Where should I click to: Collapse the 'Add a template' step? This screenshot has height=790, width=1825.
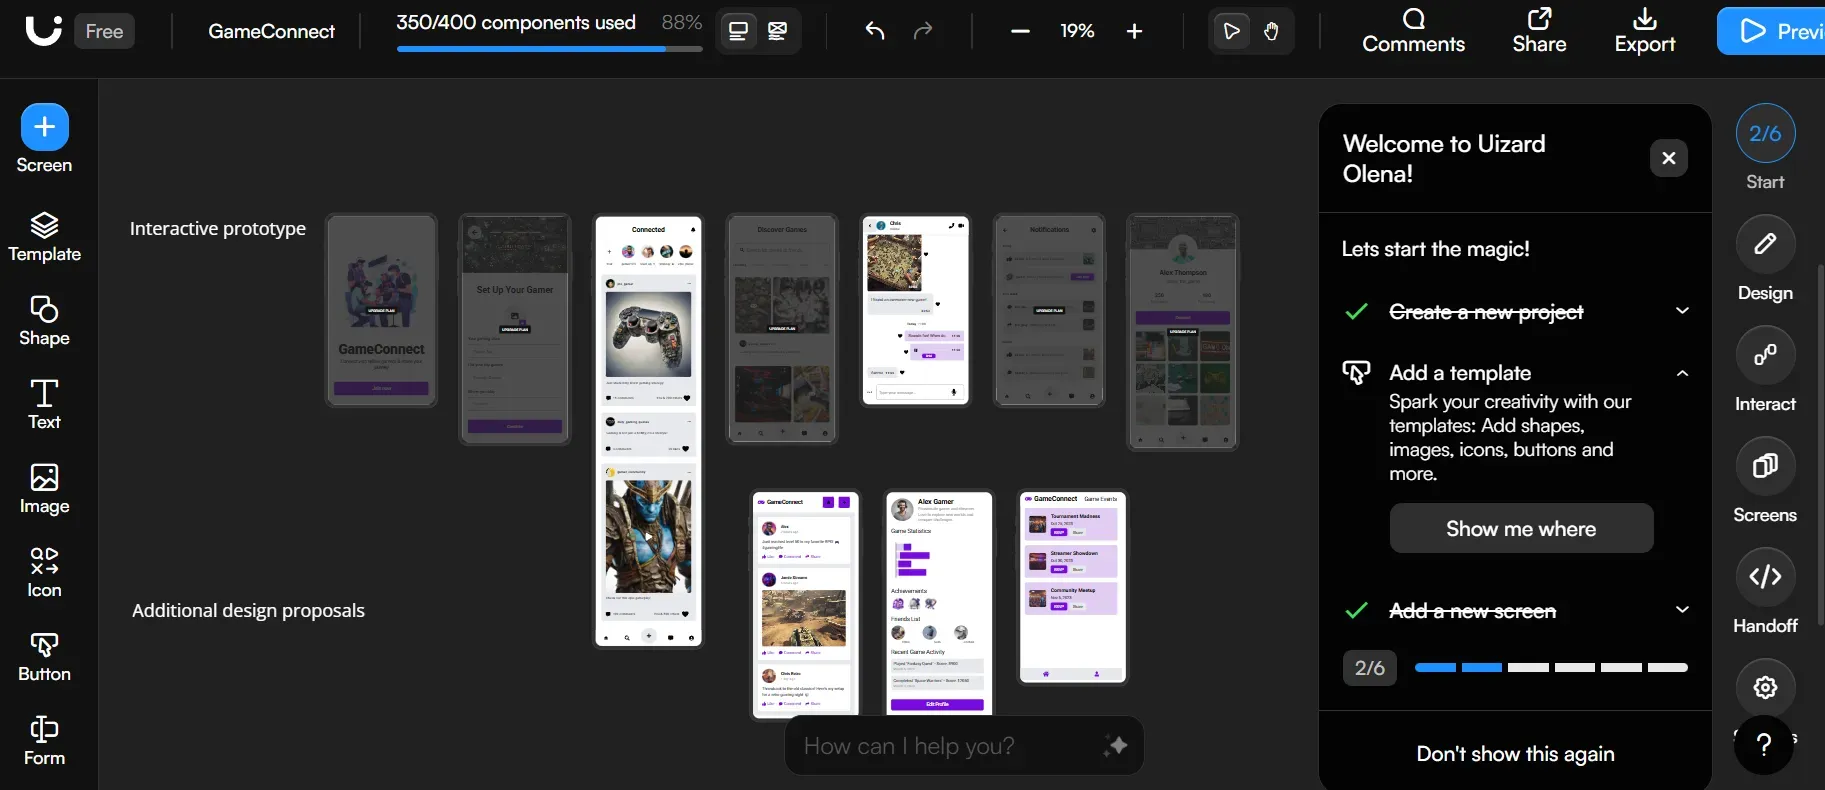point(1682,373)
